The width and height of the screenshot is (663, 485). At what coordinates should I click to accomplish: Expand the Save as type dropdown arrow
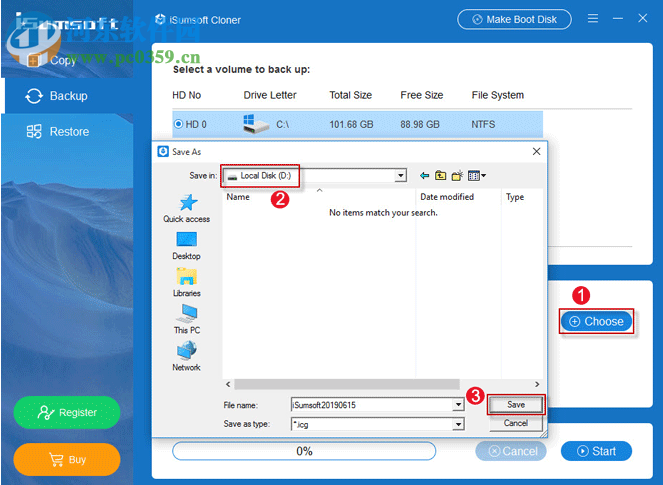tap(458, 424)
